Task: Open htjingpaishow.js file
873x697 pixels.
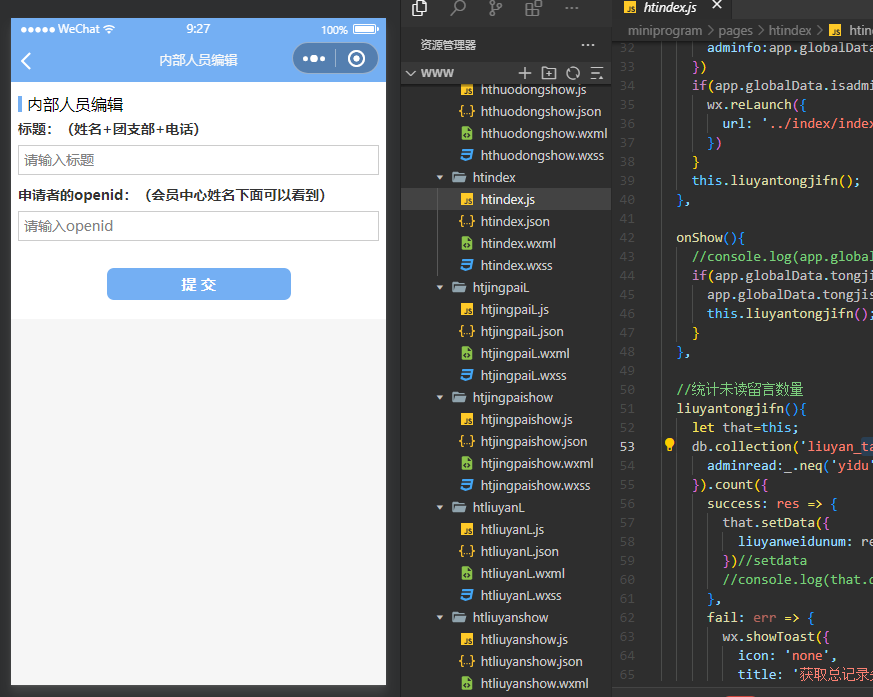Action: tap(506, 419)
